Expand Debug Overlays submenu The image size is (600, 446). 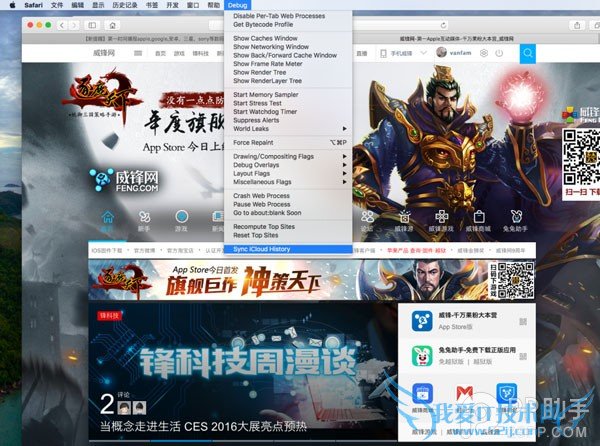[288, 165]
